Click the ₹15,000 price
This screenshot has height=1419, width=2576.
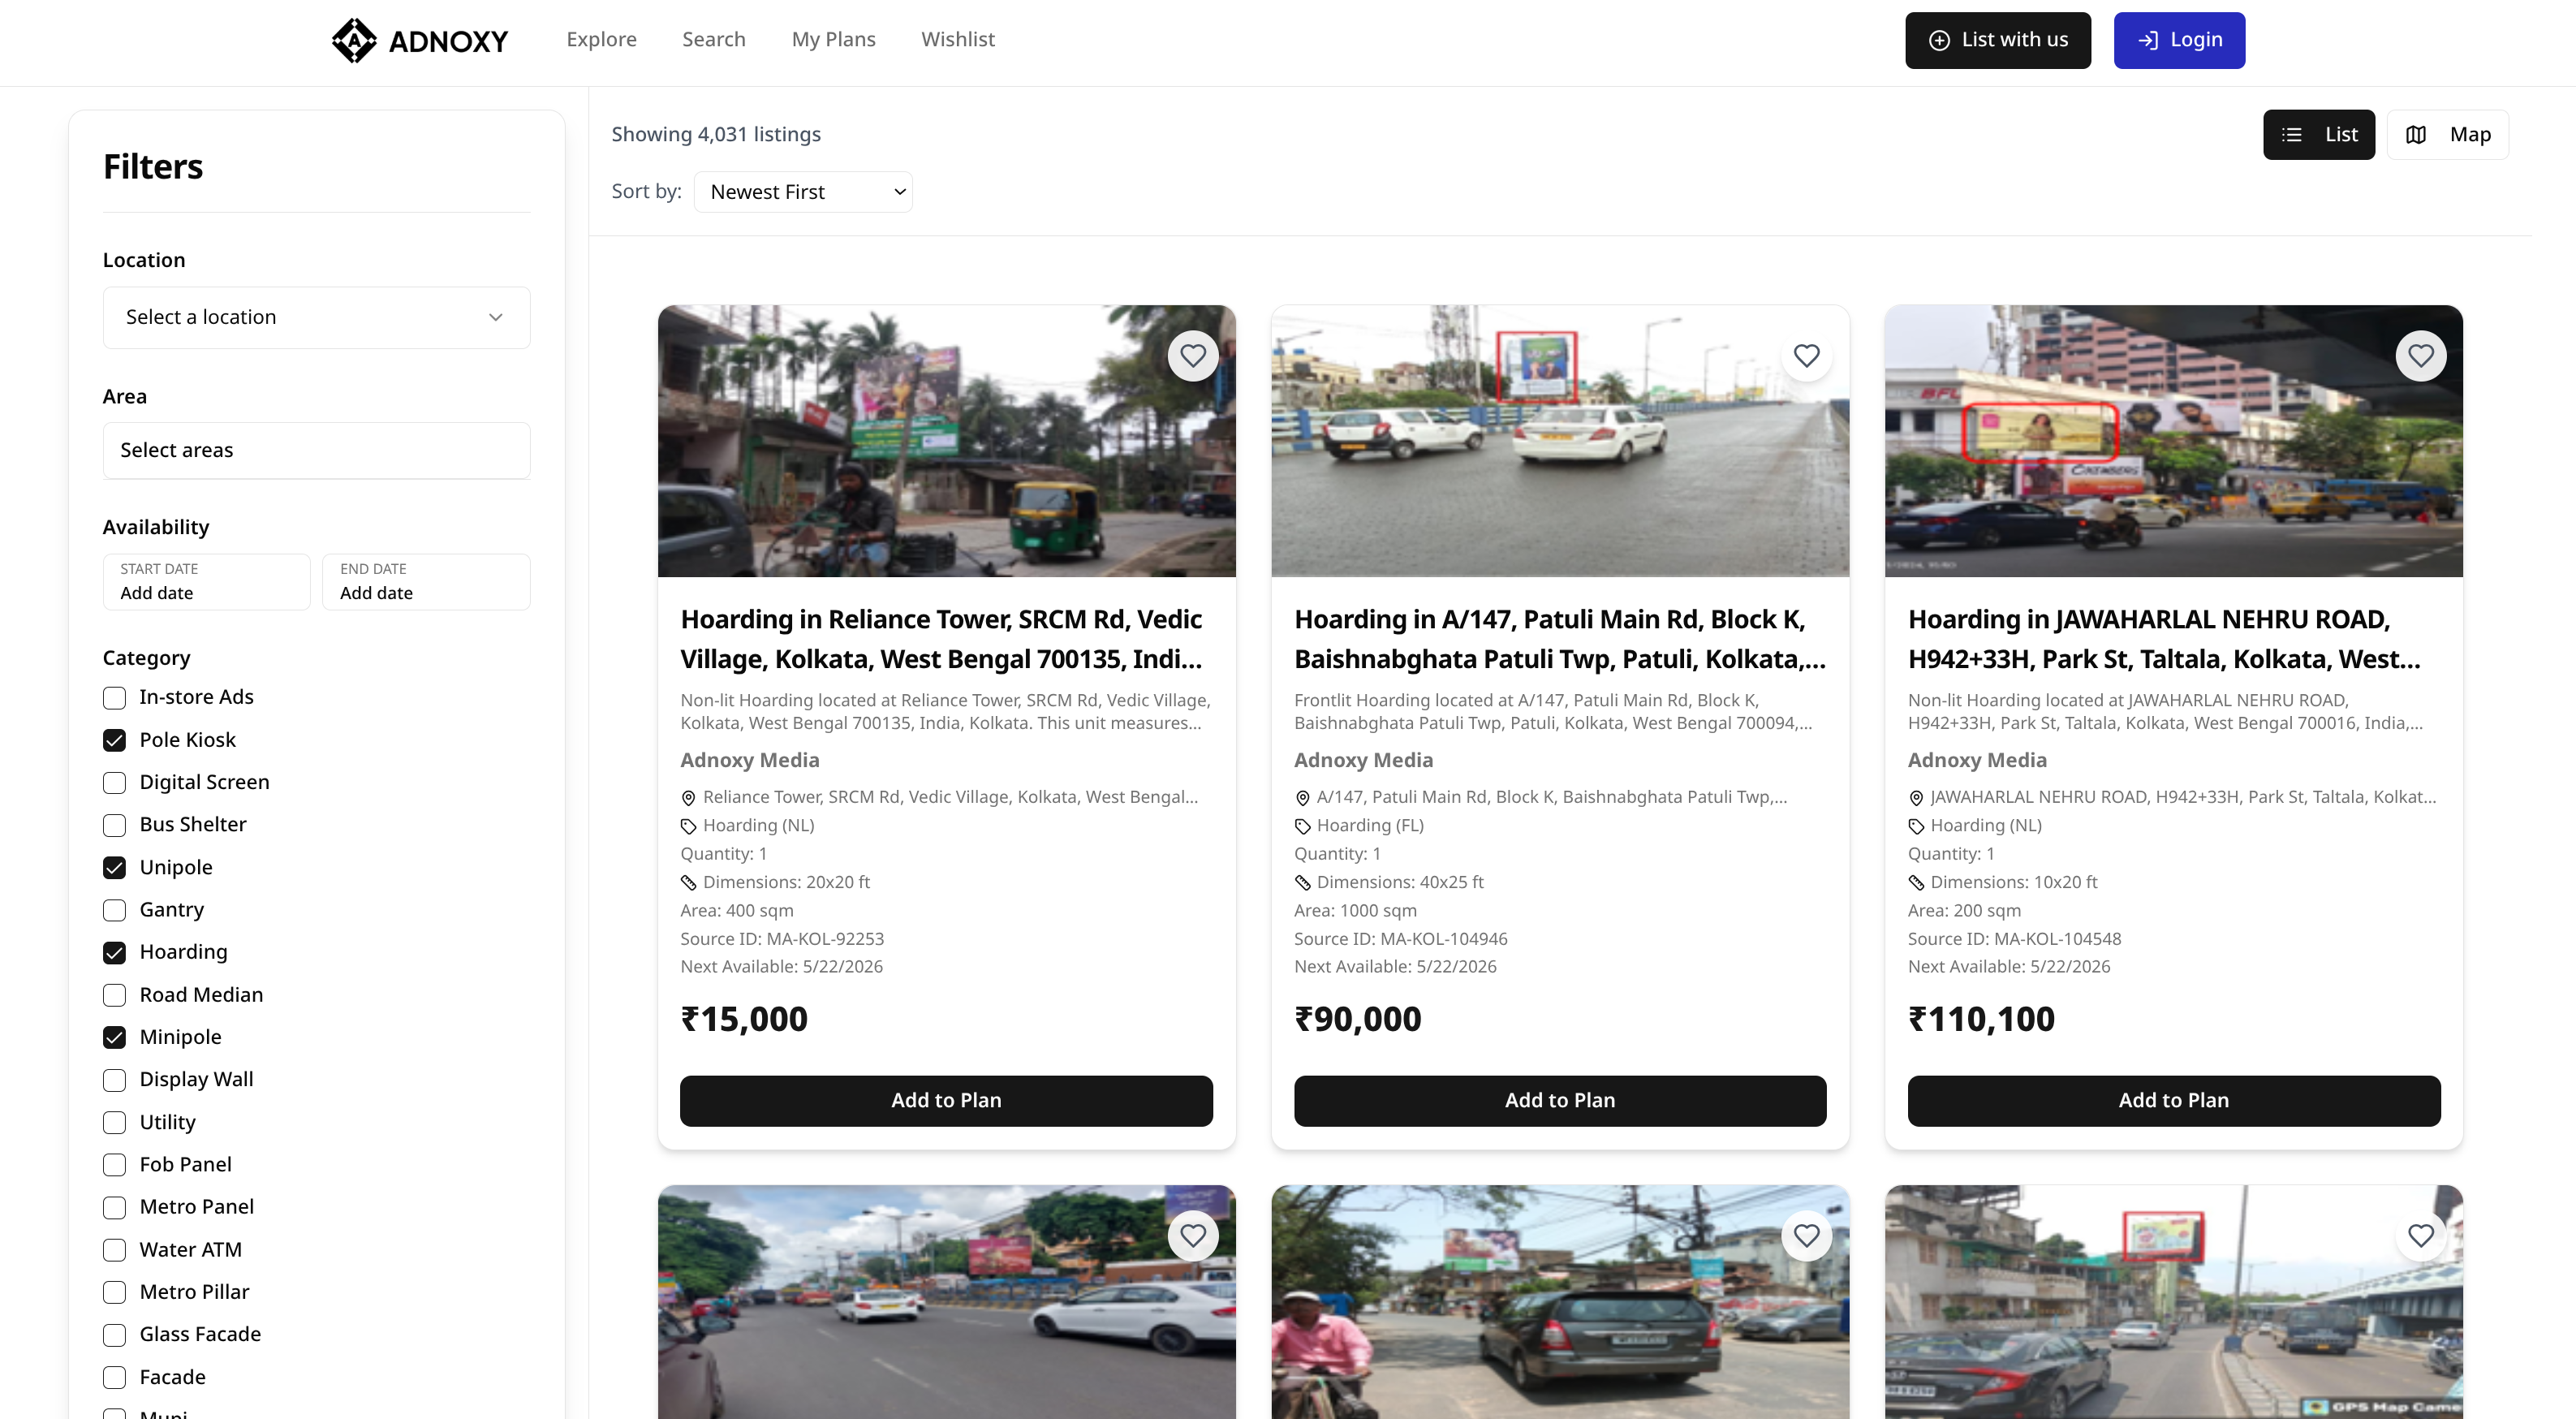[x=744, y=1020]
